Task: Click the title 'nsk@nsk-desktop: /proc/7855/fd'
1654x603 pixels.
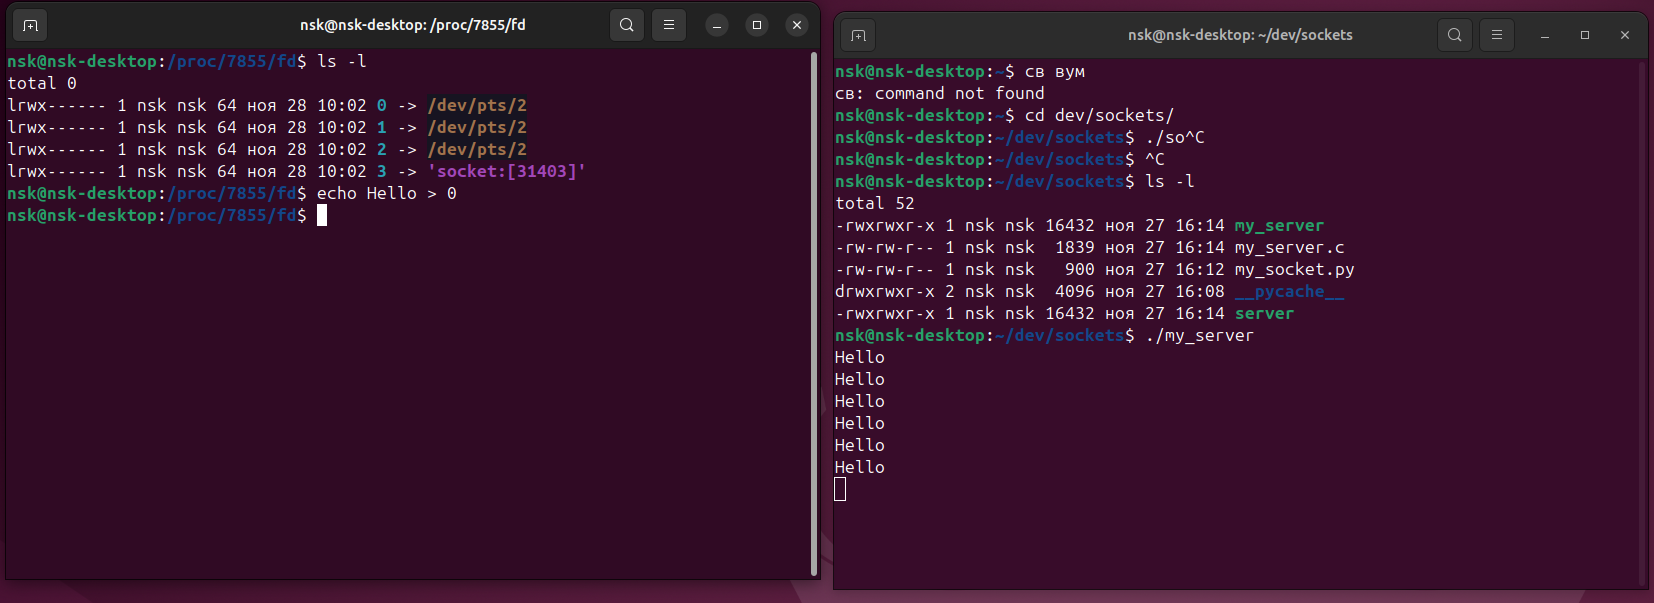Action: (412, 25)
